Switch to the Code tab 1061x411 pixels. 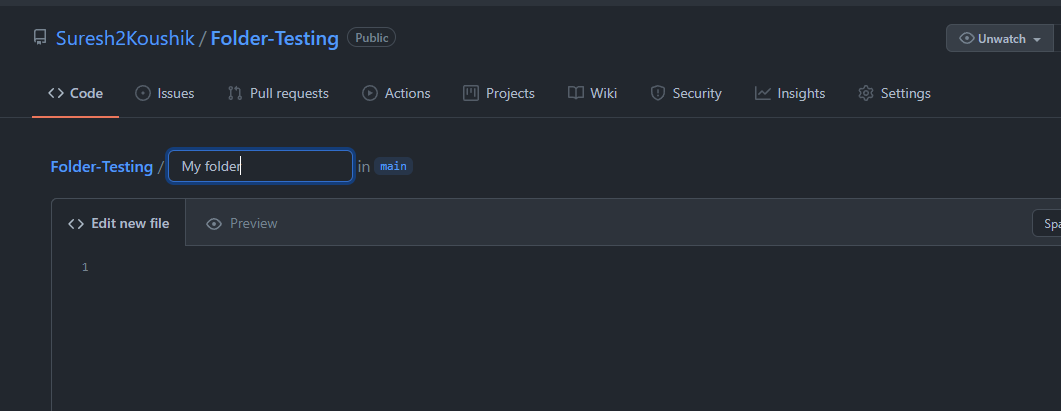click(x=76, y=93)
